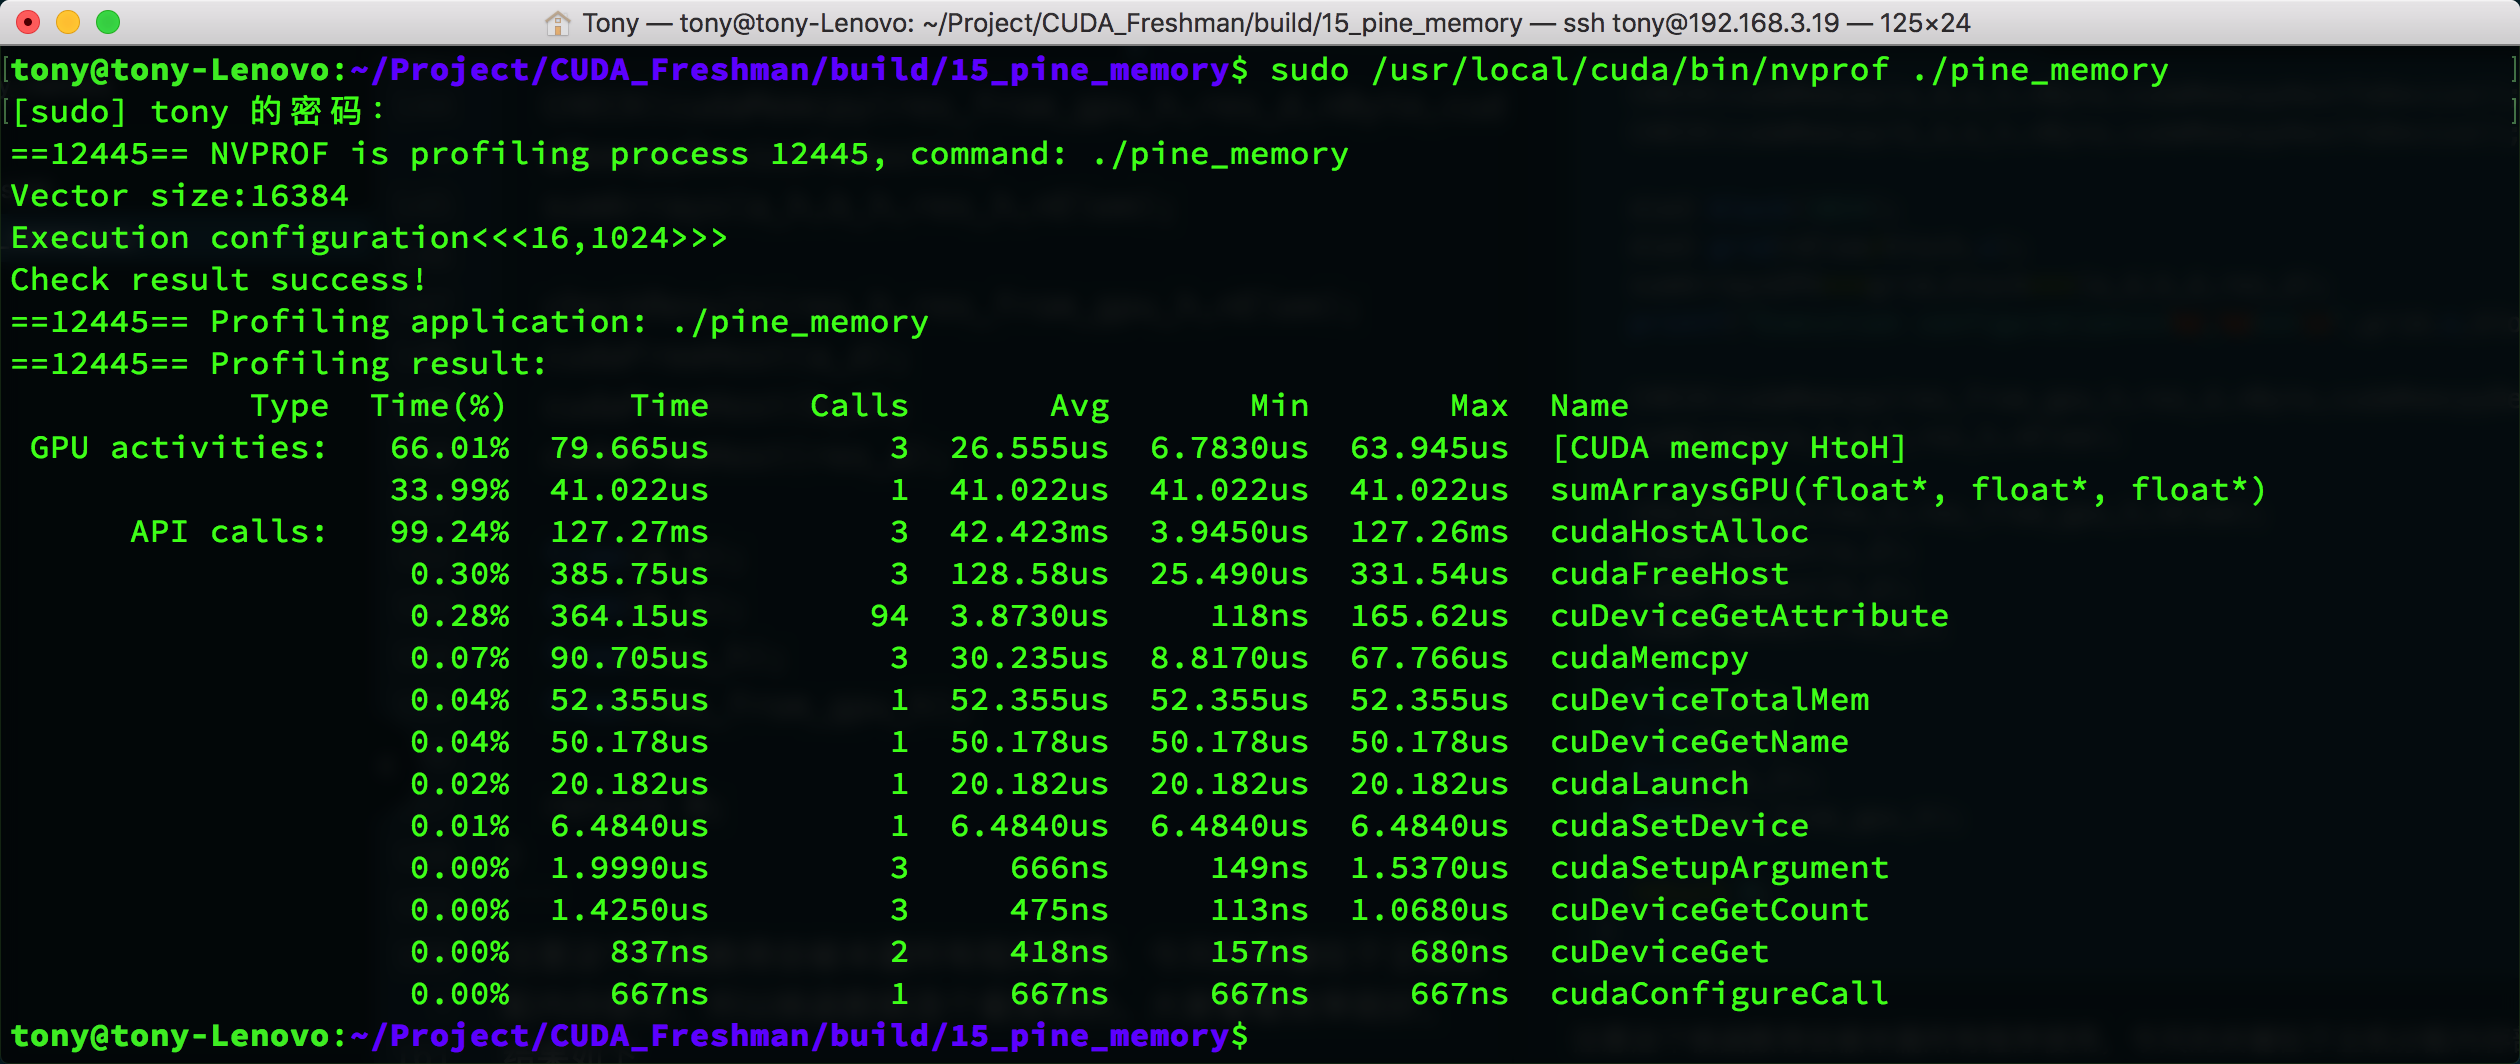2520x1064 pixels.
Task: Click the 'Name' column header
Action: pos(1589,406)
